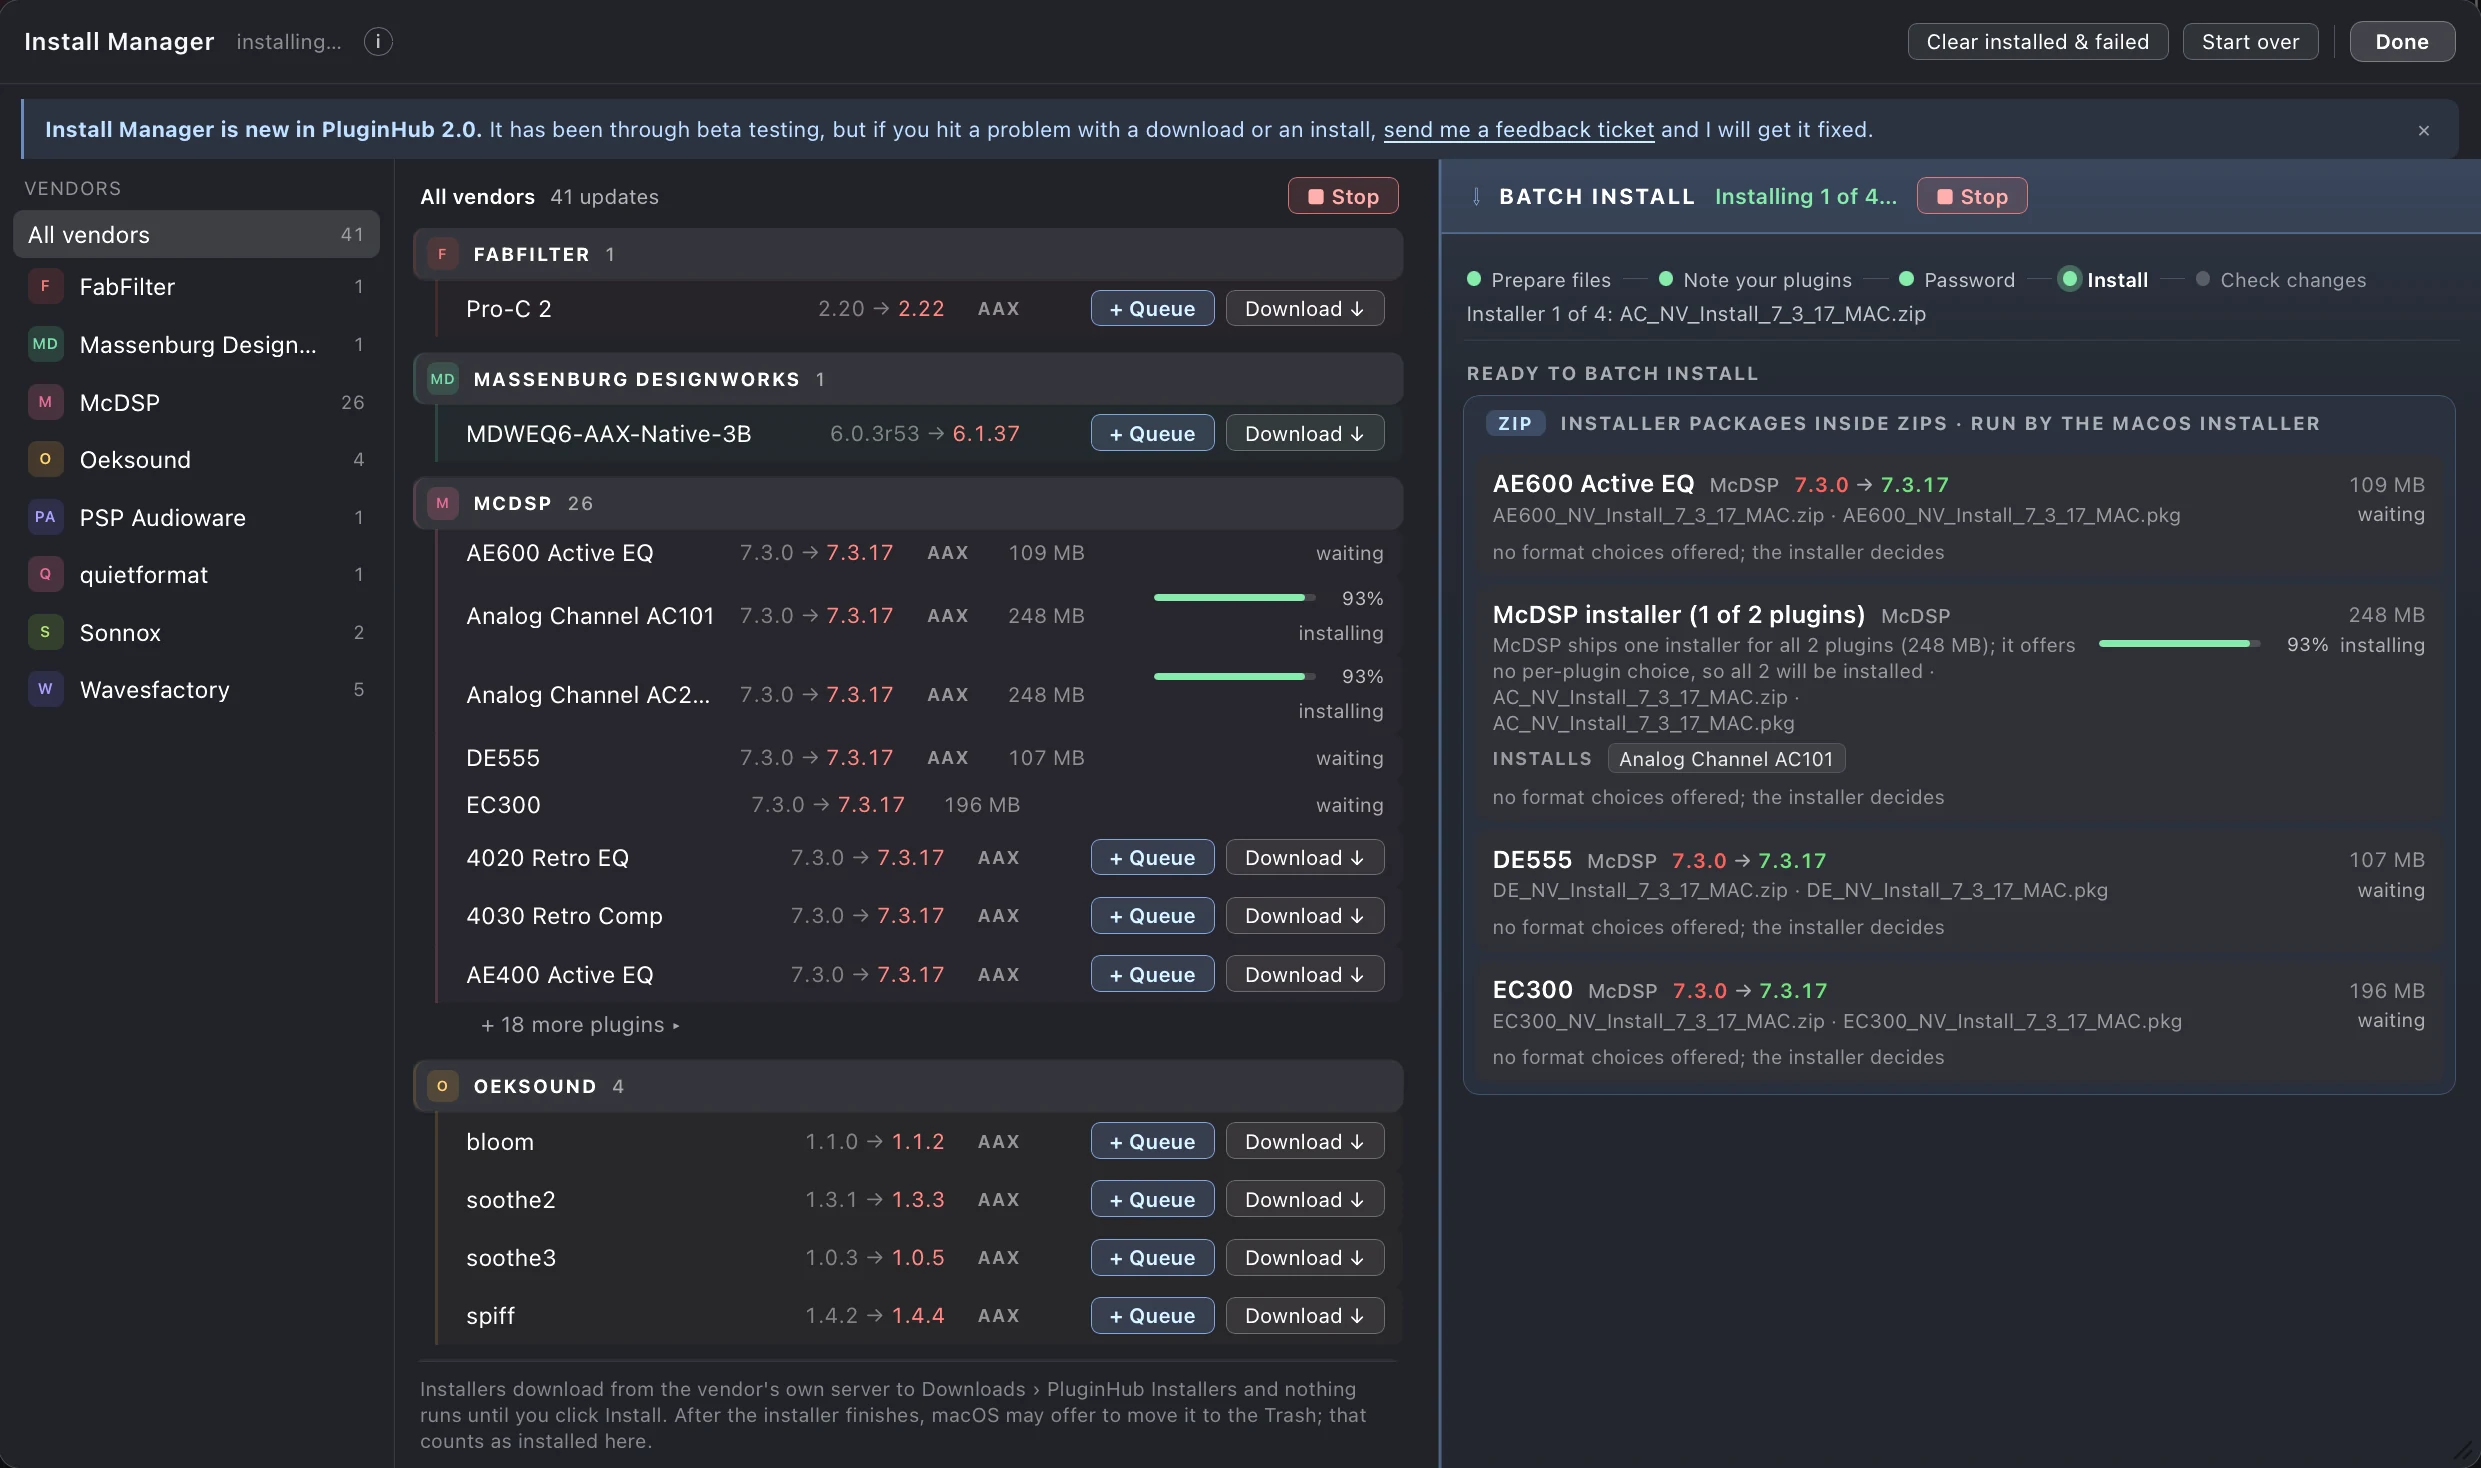The width and height of the screenshot is (2481, 1468).
Task: Click the AE600 Active EQ title in batch install
Action: pyautogui.click(x=1593, y=484)
